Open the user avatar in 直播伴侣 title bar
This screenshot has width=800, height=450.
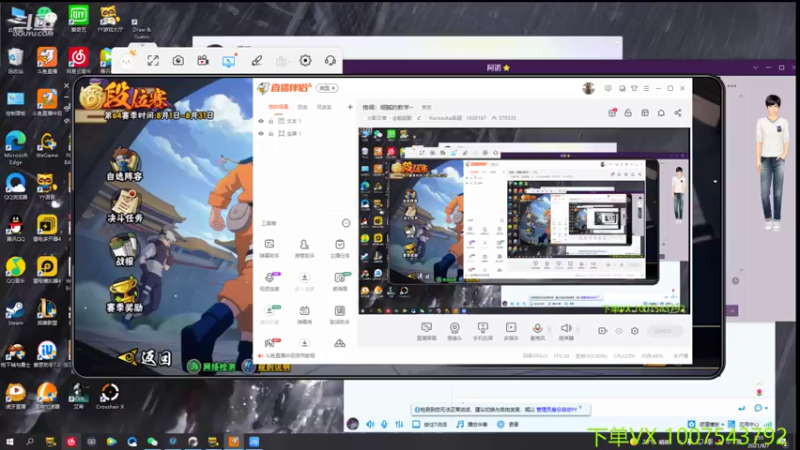(589, 88)
